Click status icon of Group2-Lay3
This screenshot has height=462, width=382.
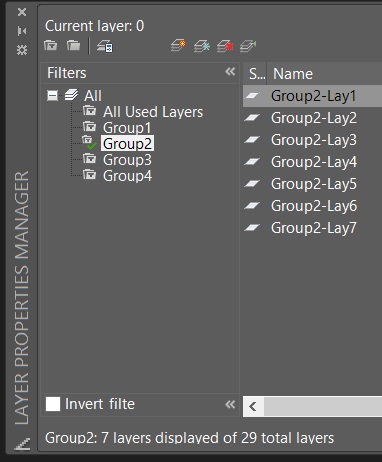point(252,140)
